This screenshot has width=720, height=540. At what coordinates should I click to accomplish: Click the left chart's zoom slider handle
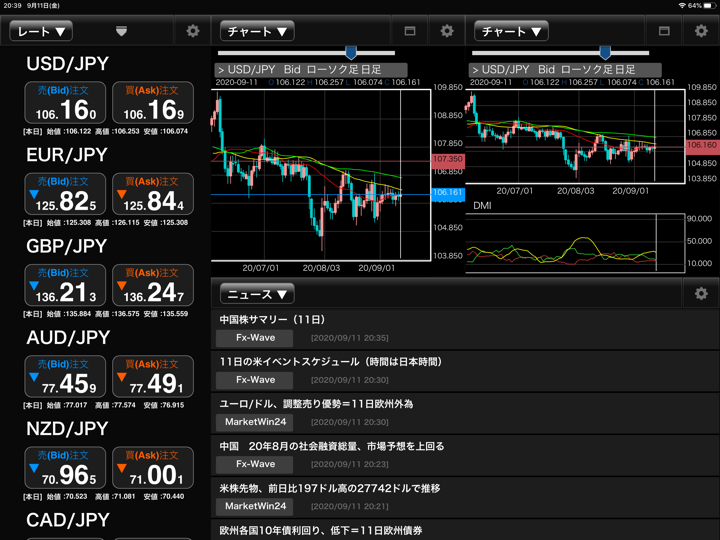351,52
